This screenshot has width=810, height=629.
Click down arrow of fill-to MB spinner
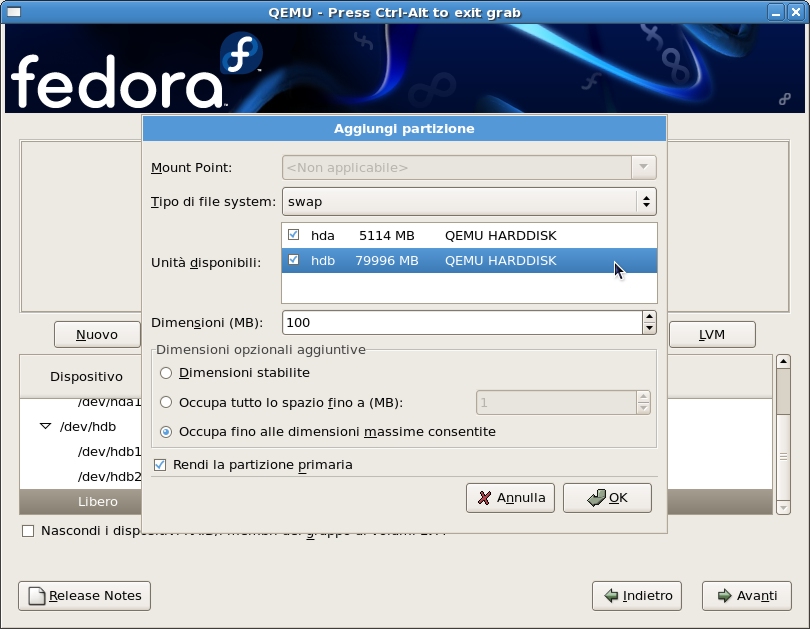pos(643,408)
